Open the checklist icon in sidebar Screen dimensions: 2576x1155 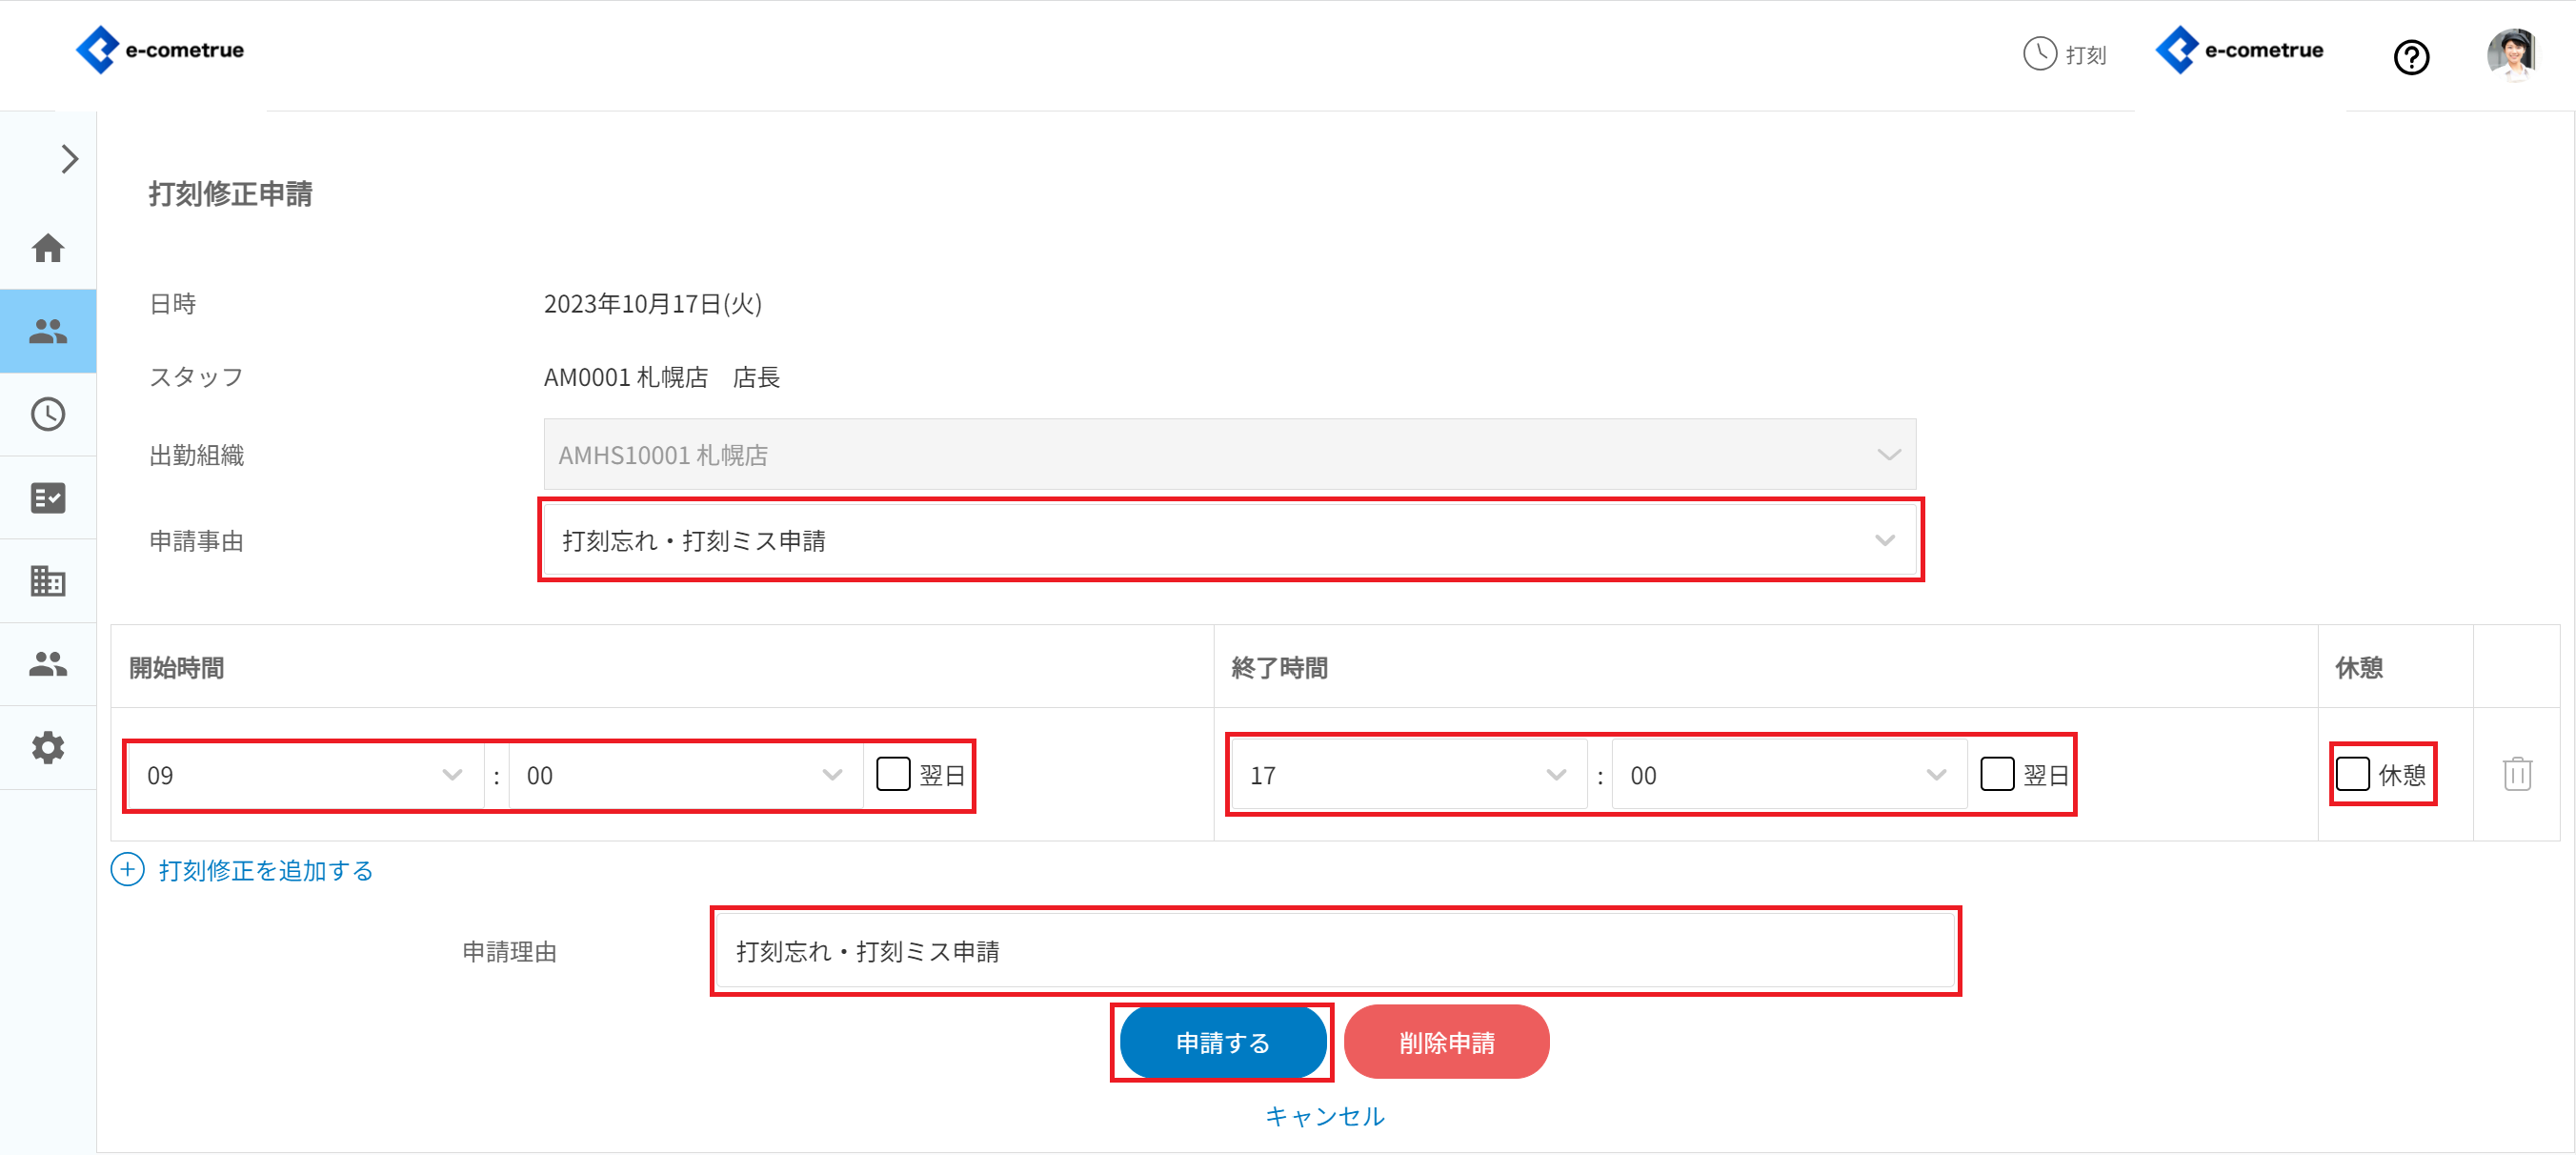(48, 497)
